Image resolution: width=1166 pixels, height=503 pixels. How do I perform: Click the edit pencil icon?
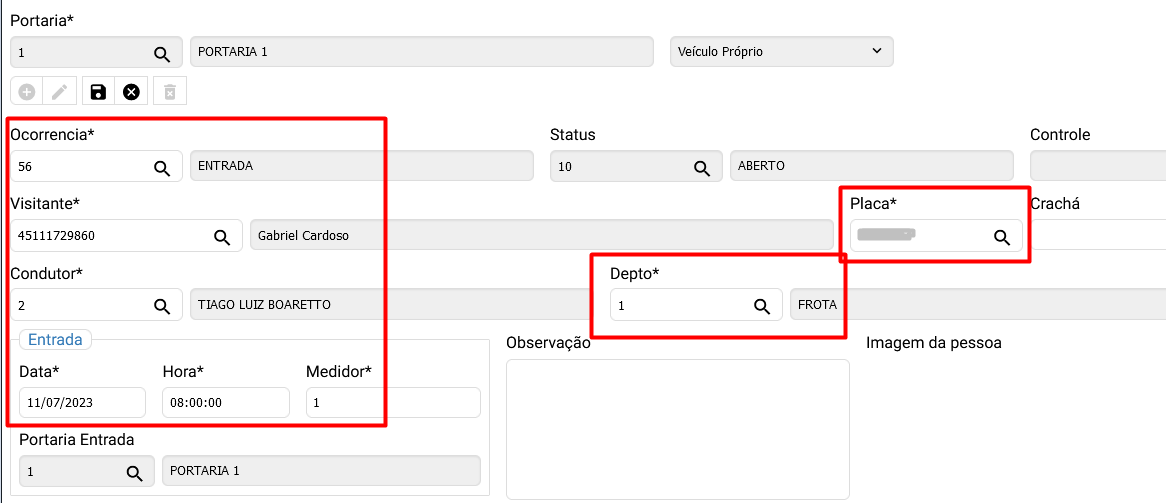pyautogui.click(x=60, y=92)
